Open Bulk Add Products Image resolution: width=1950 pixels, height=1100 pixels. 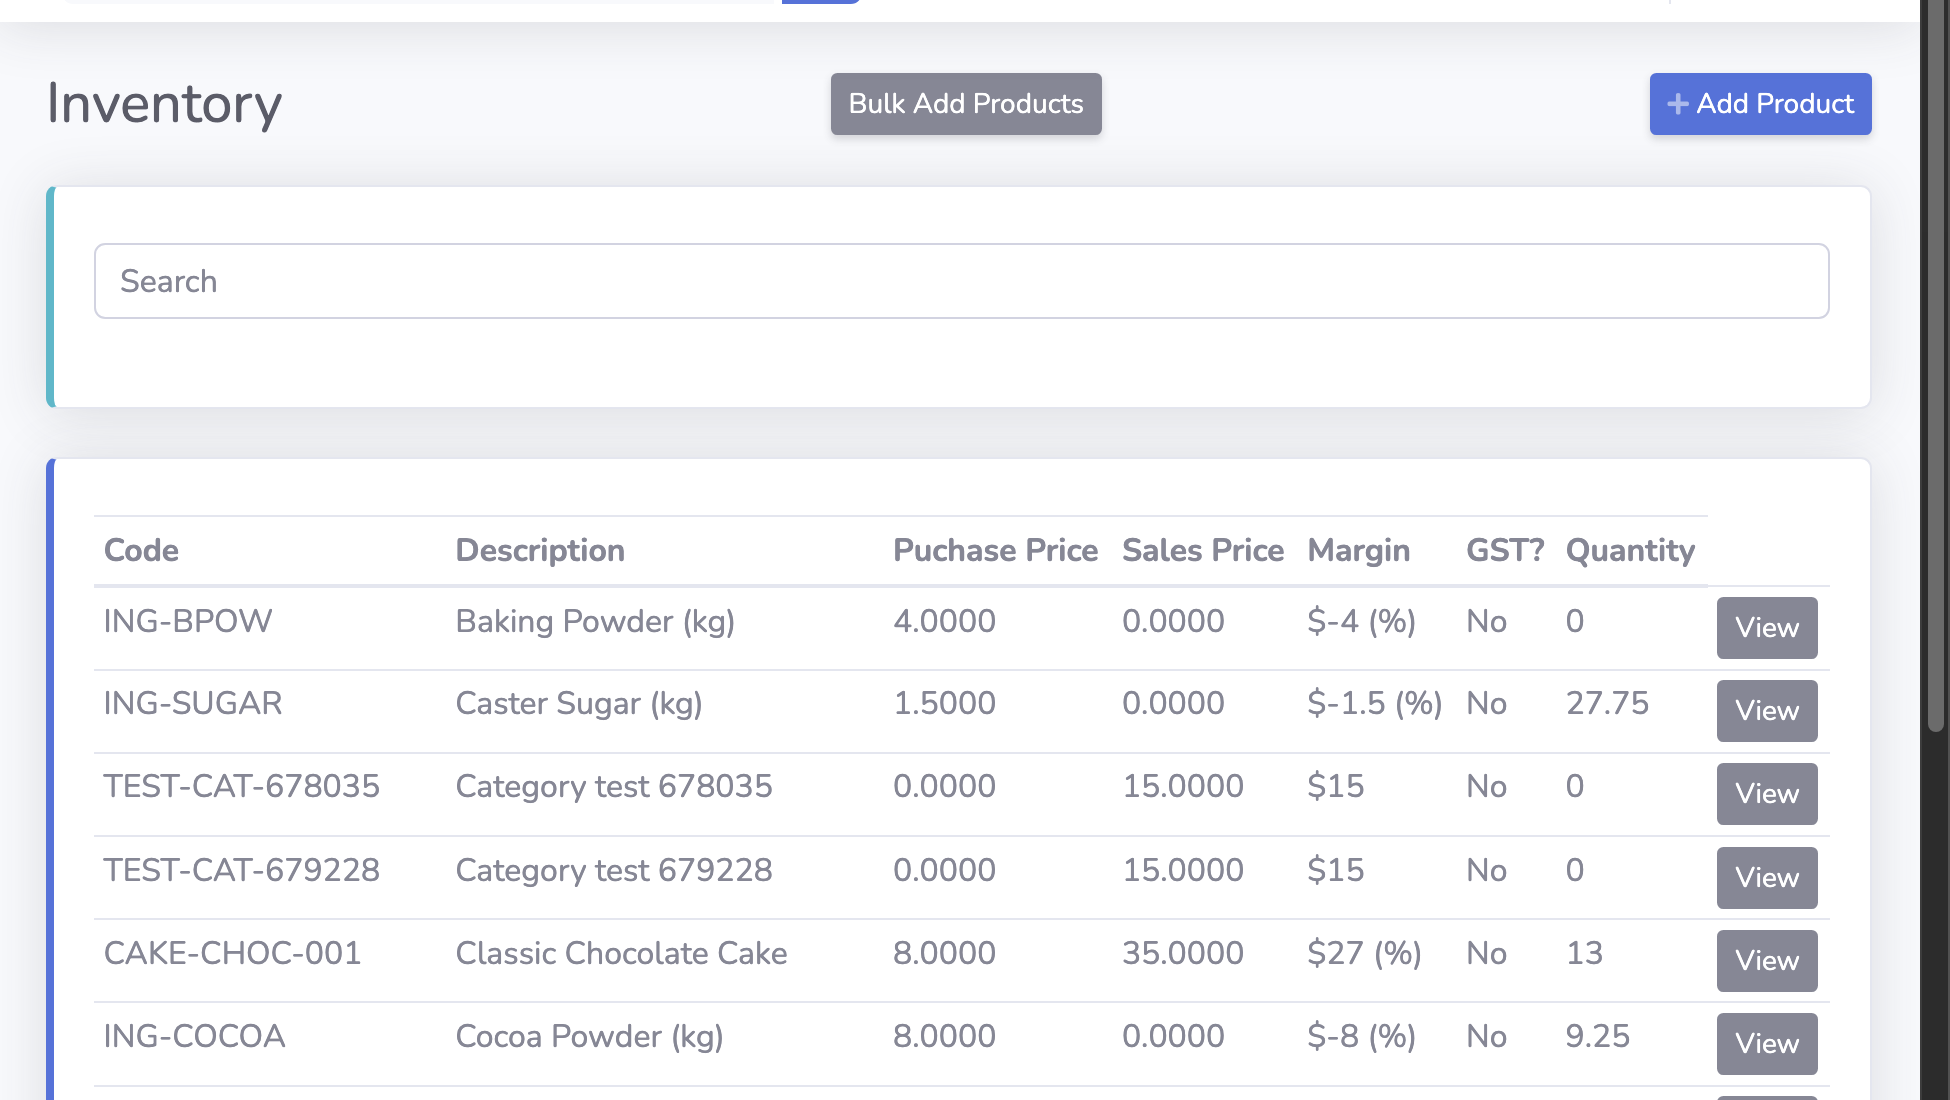pos(966,104)
